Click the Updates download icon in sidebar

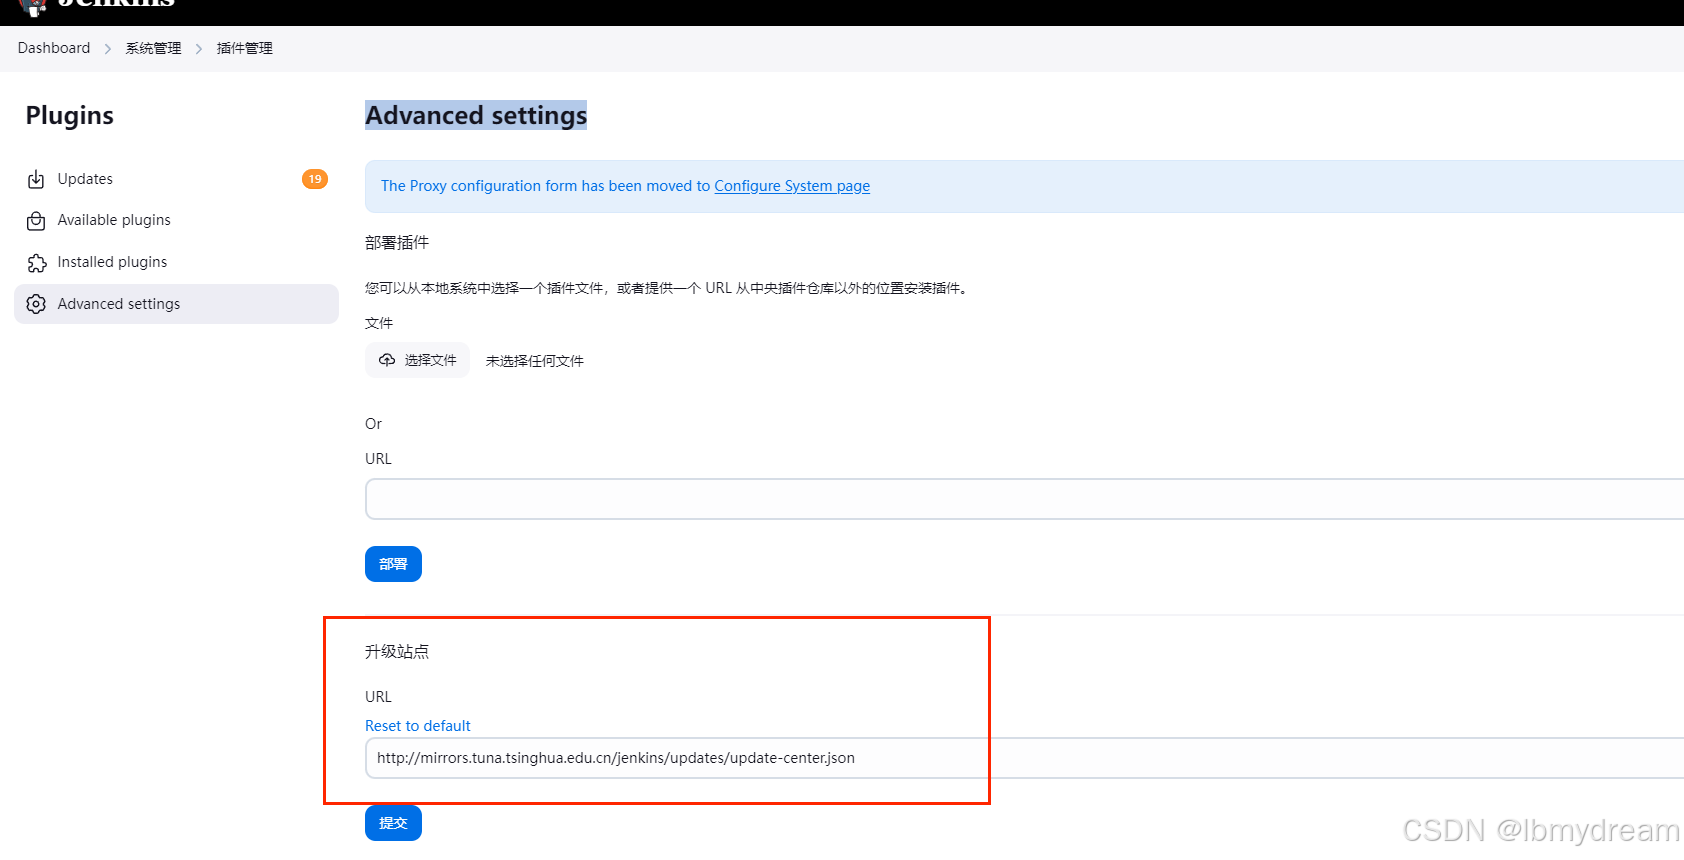tap(36, 179)
